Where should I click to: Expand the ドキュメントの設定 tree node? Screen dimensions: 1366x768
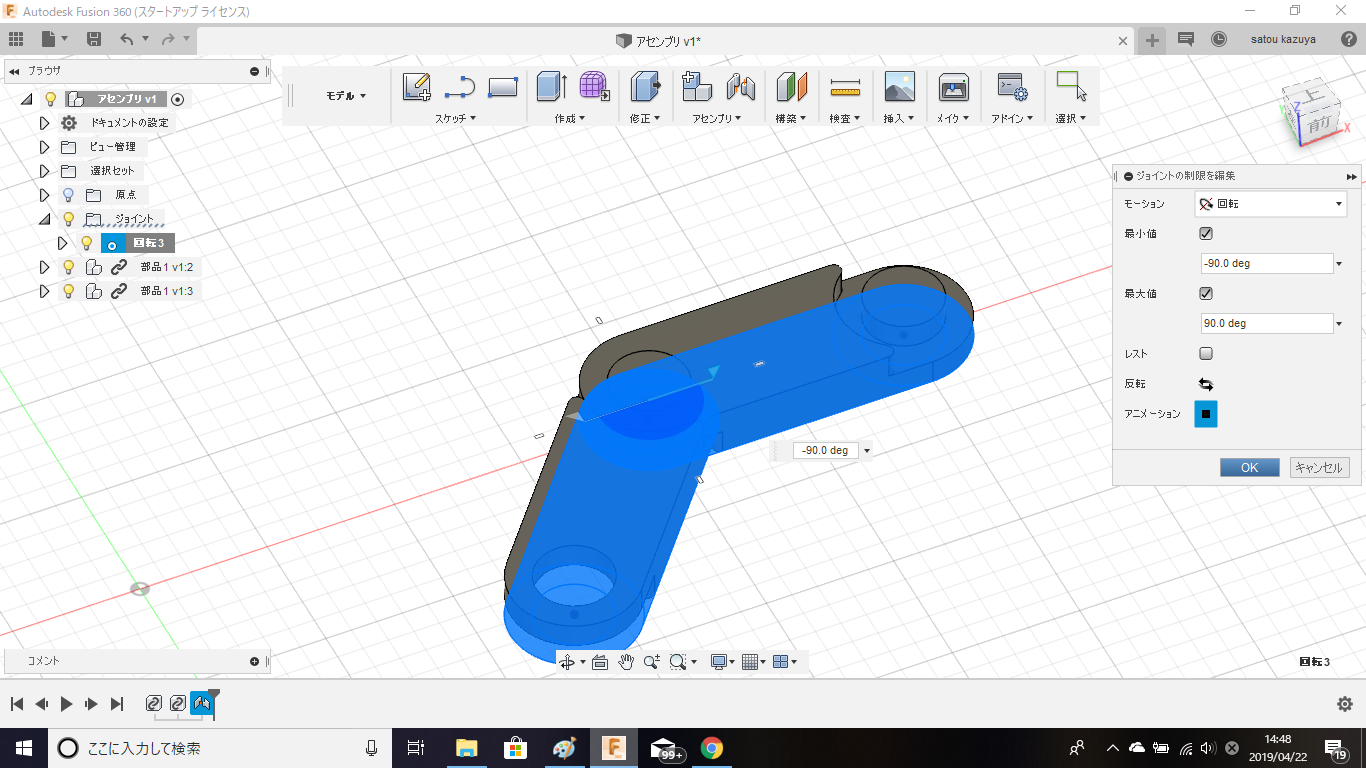44,123
